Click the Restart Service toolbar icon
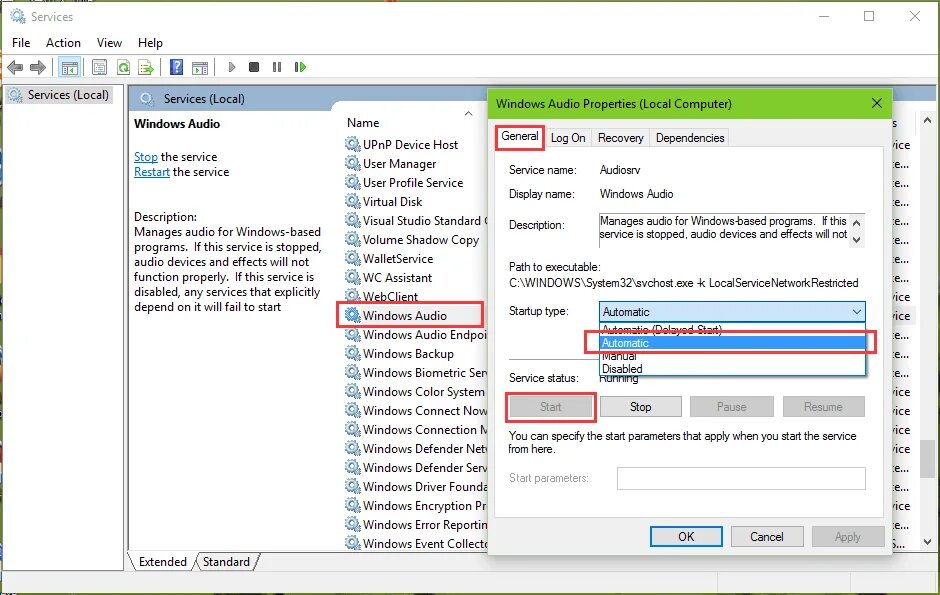The image size is (940, 595). tap(300, 67)
